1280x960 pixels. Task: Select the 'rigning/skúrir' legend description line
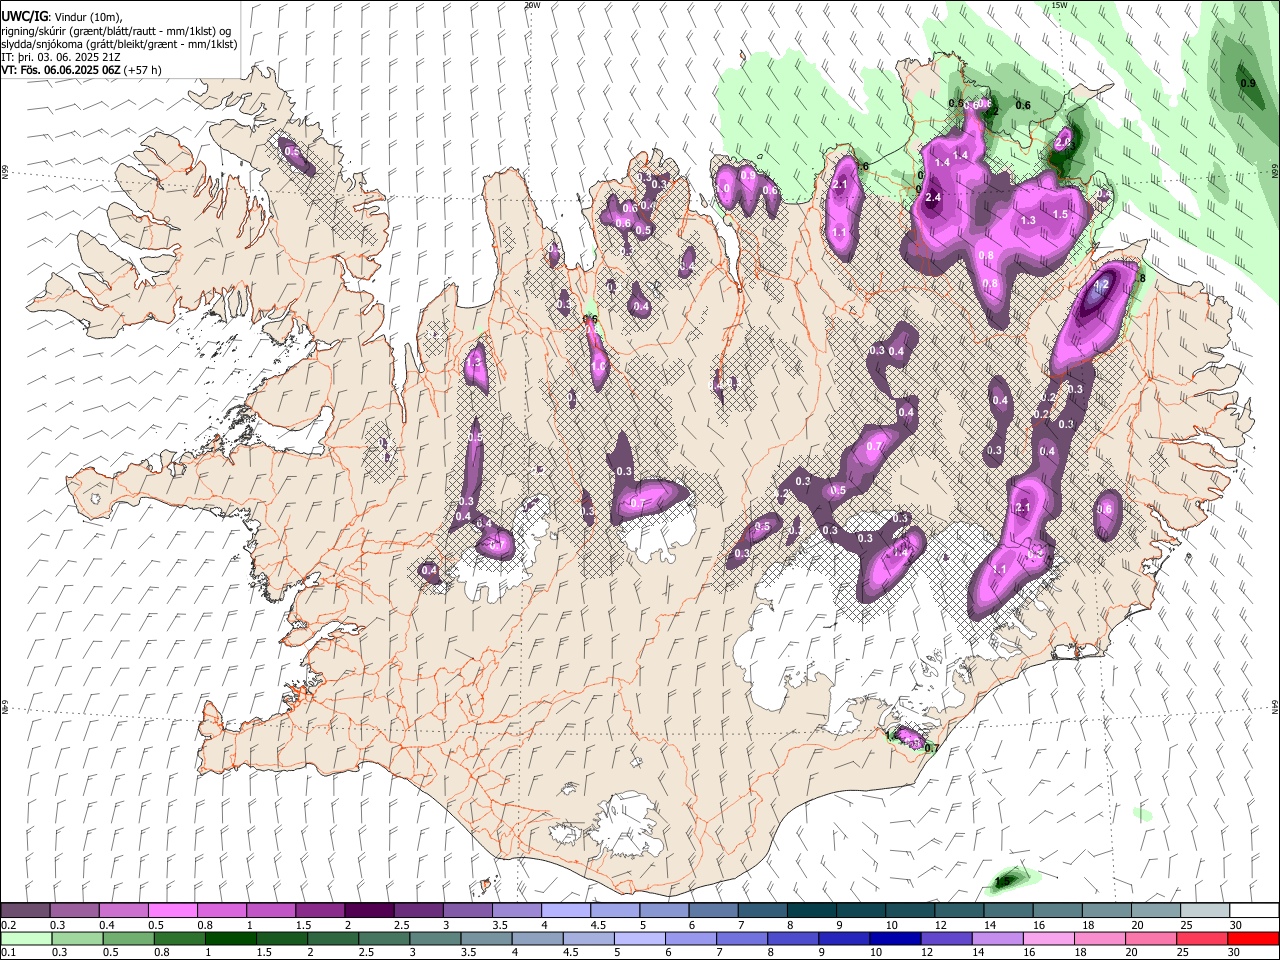[x=118, y=30]
